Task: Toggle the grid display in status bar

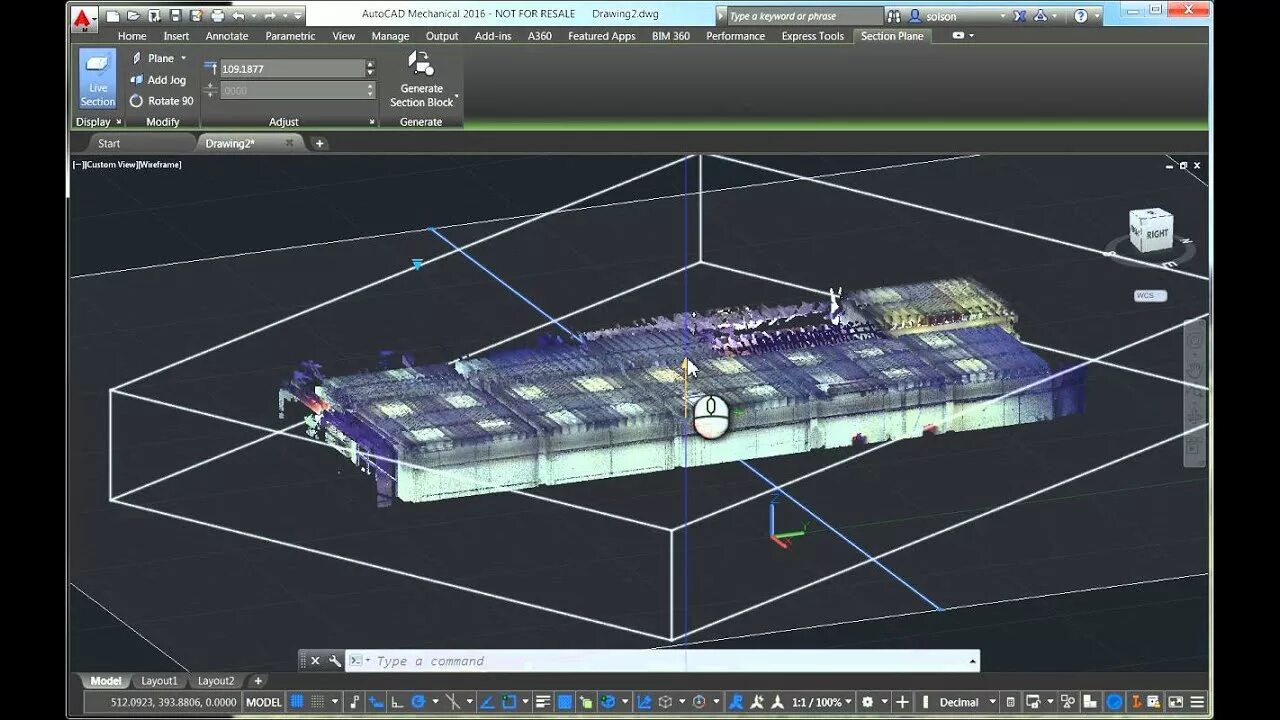Action: pos(297,702)
